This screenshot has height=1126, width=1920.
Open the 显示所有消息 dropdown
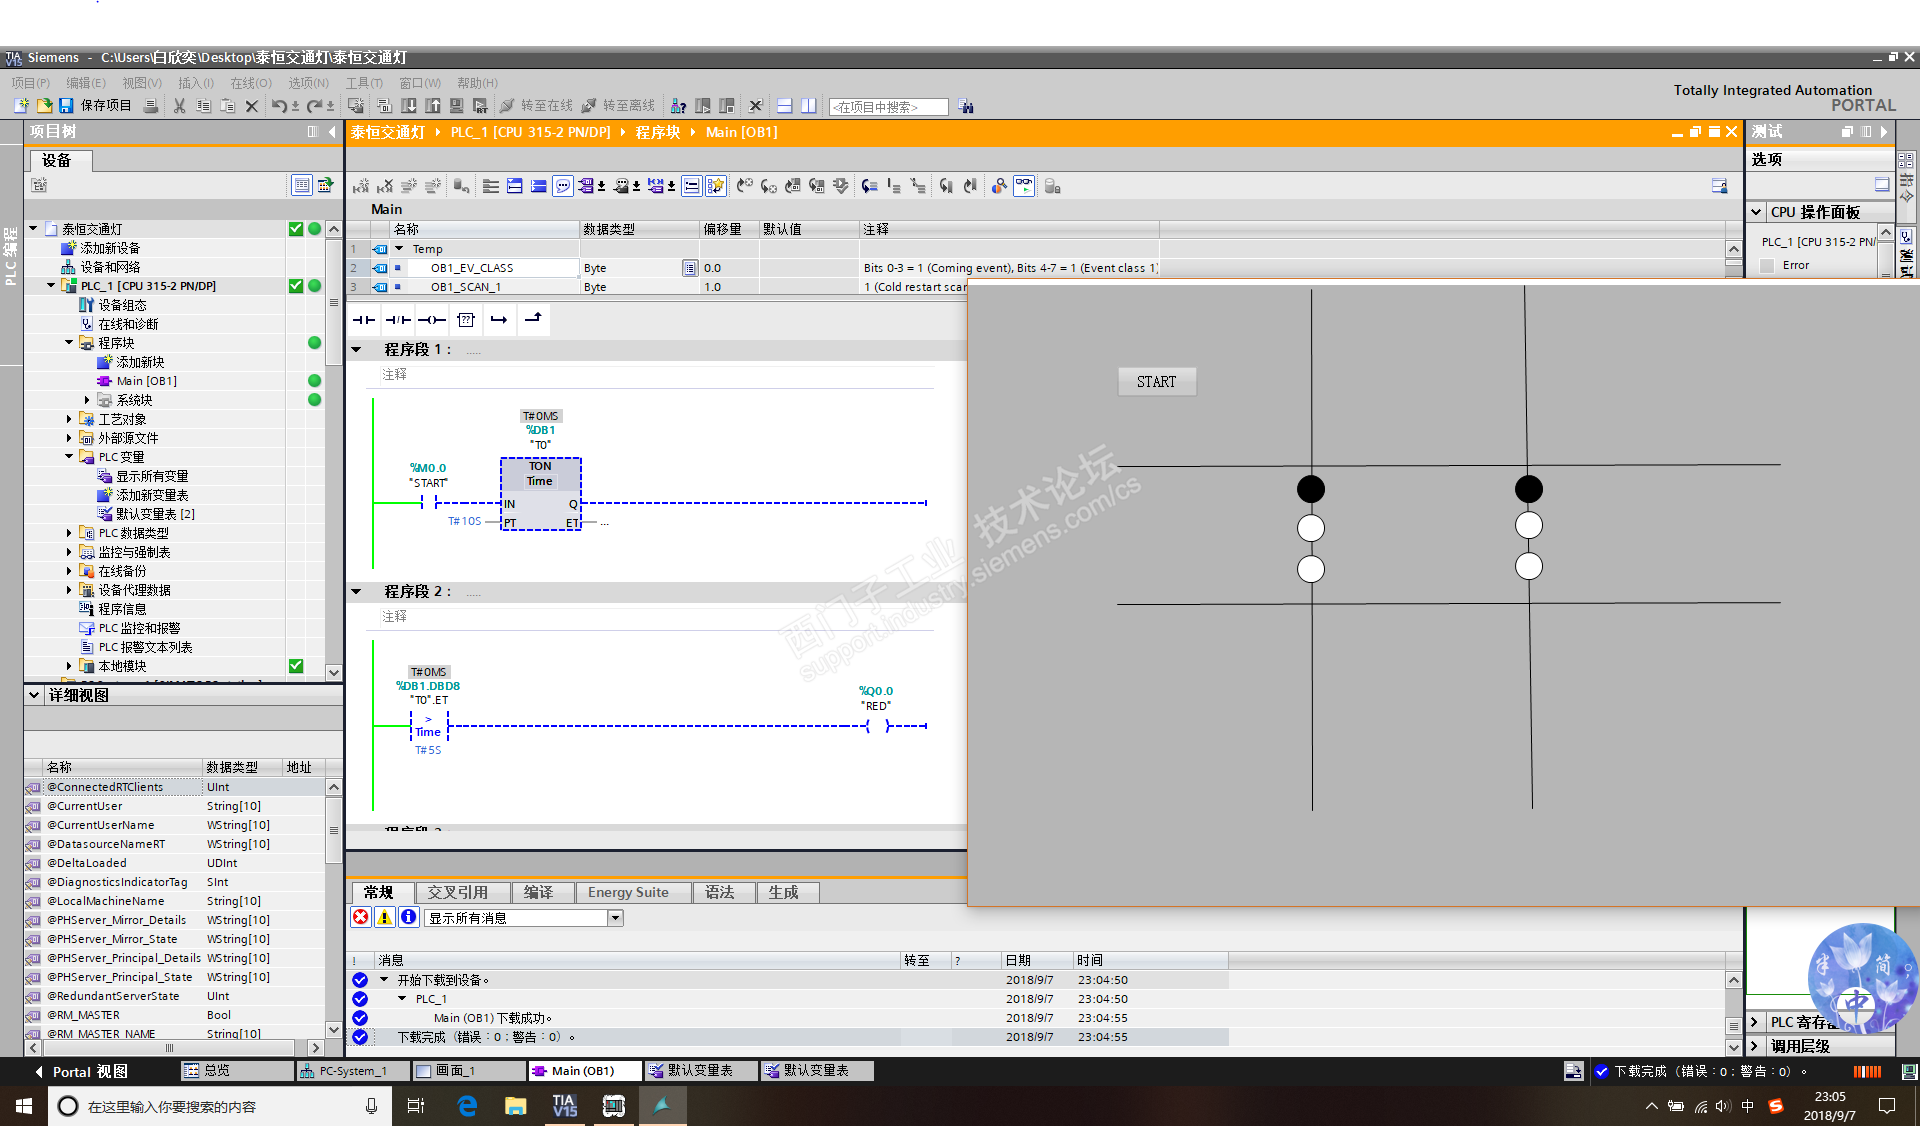coord(615,918)
